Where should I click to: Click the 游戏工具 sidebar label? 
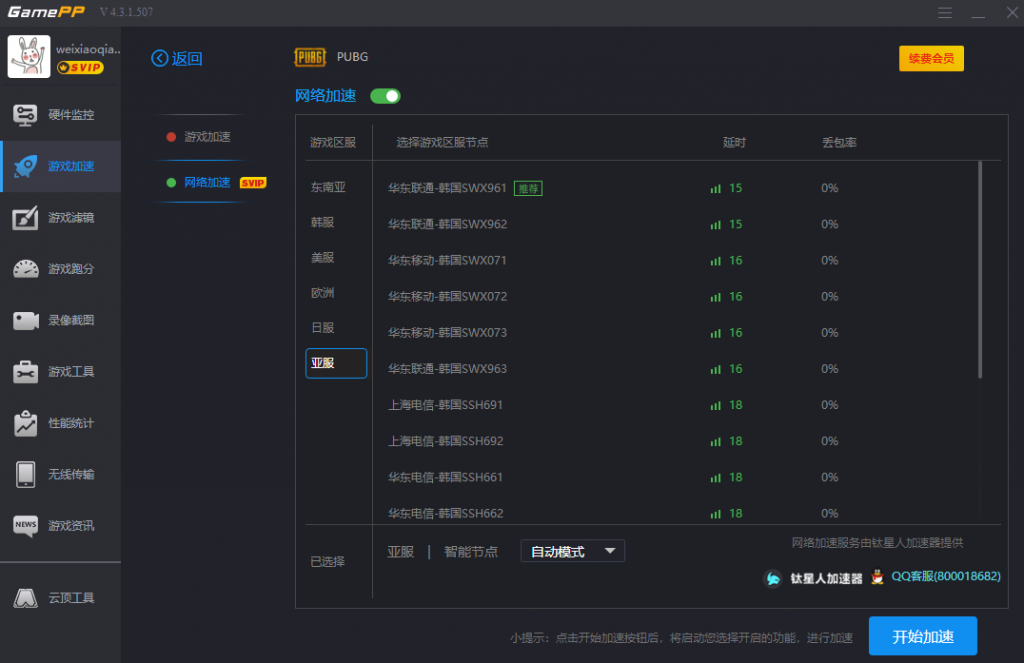(71, 372)
